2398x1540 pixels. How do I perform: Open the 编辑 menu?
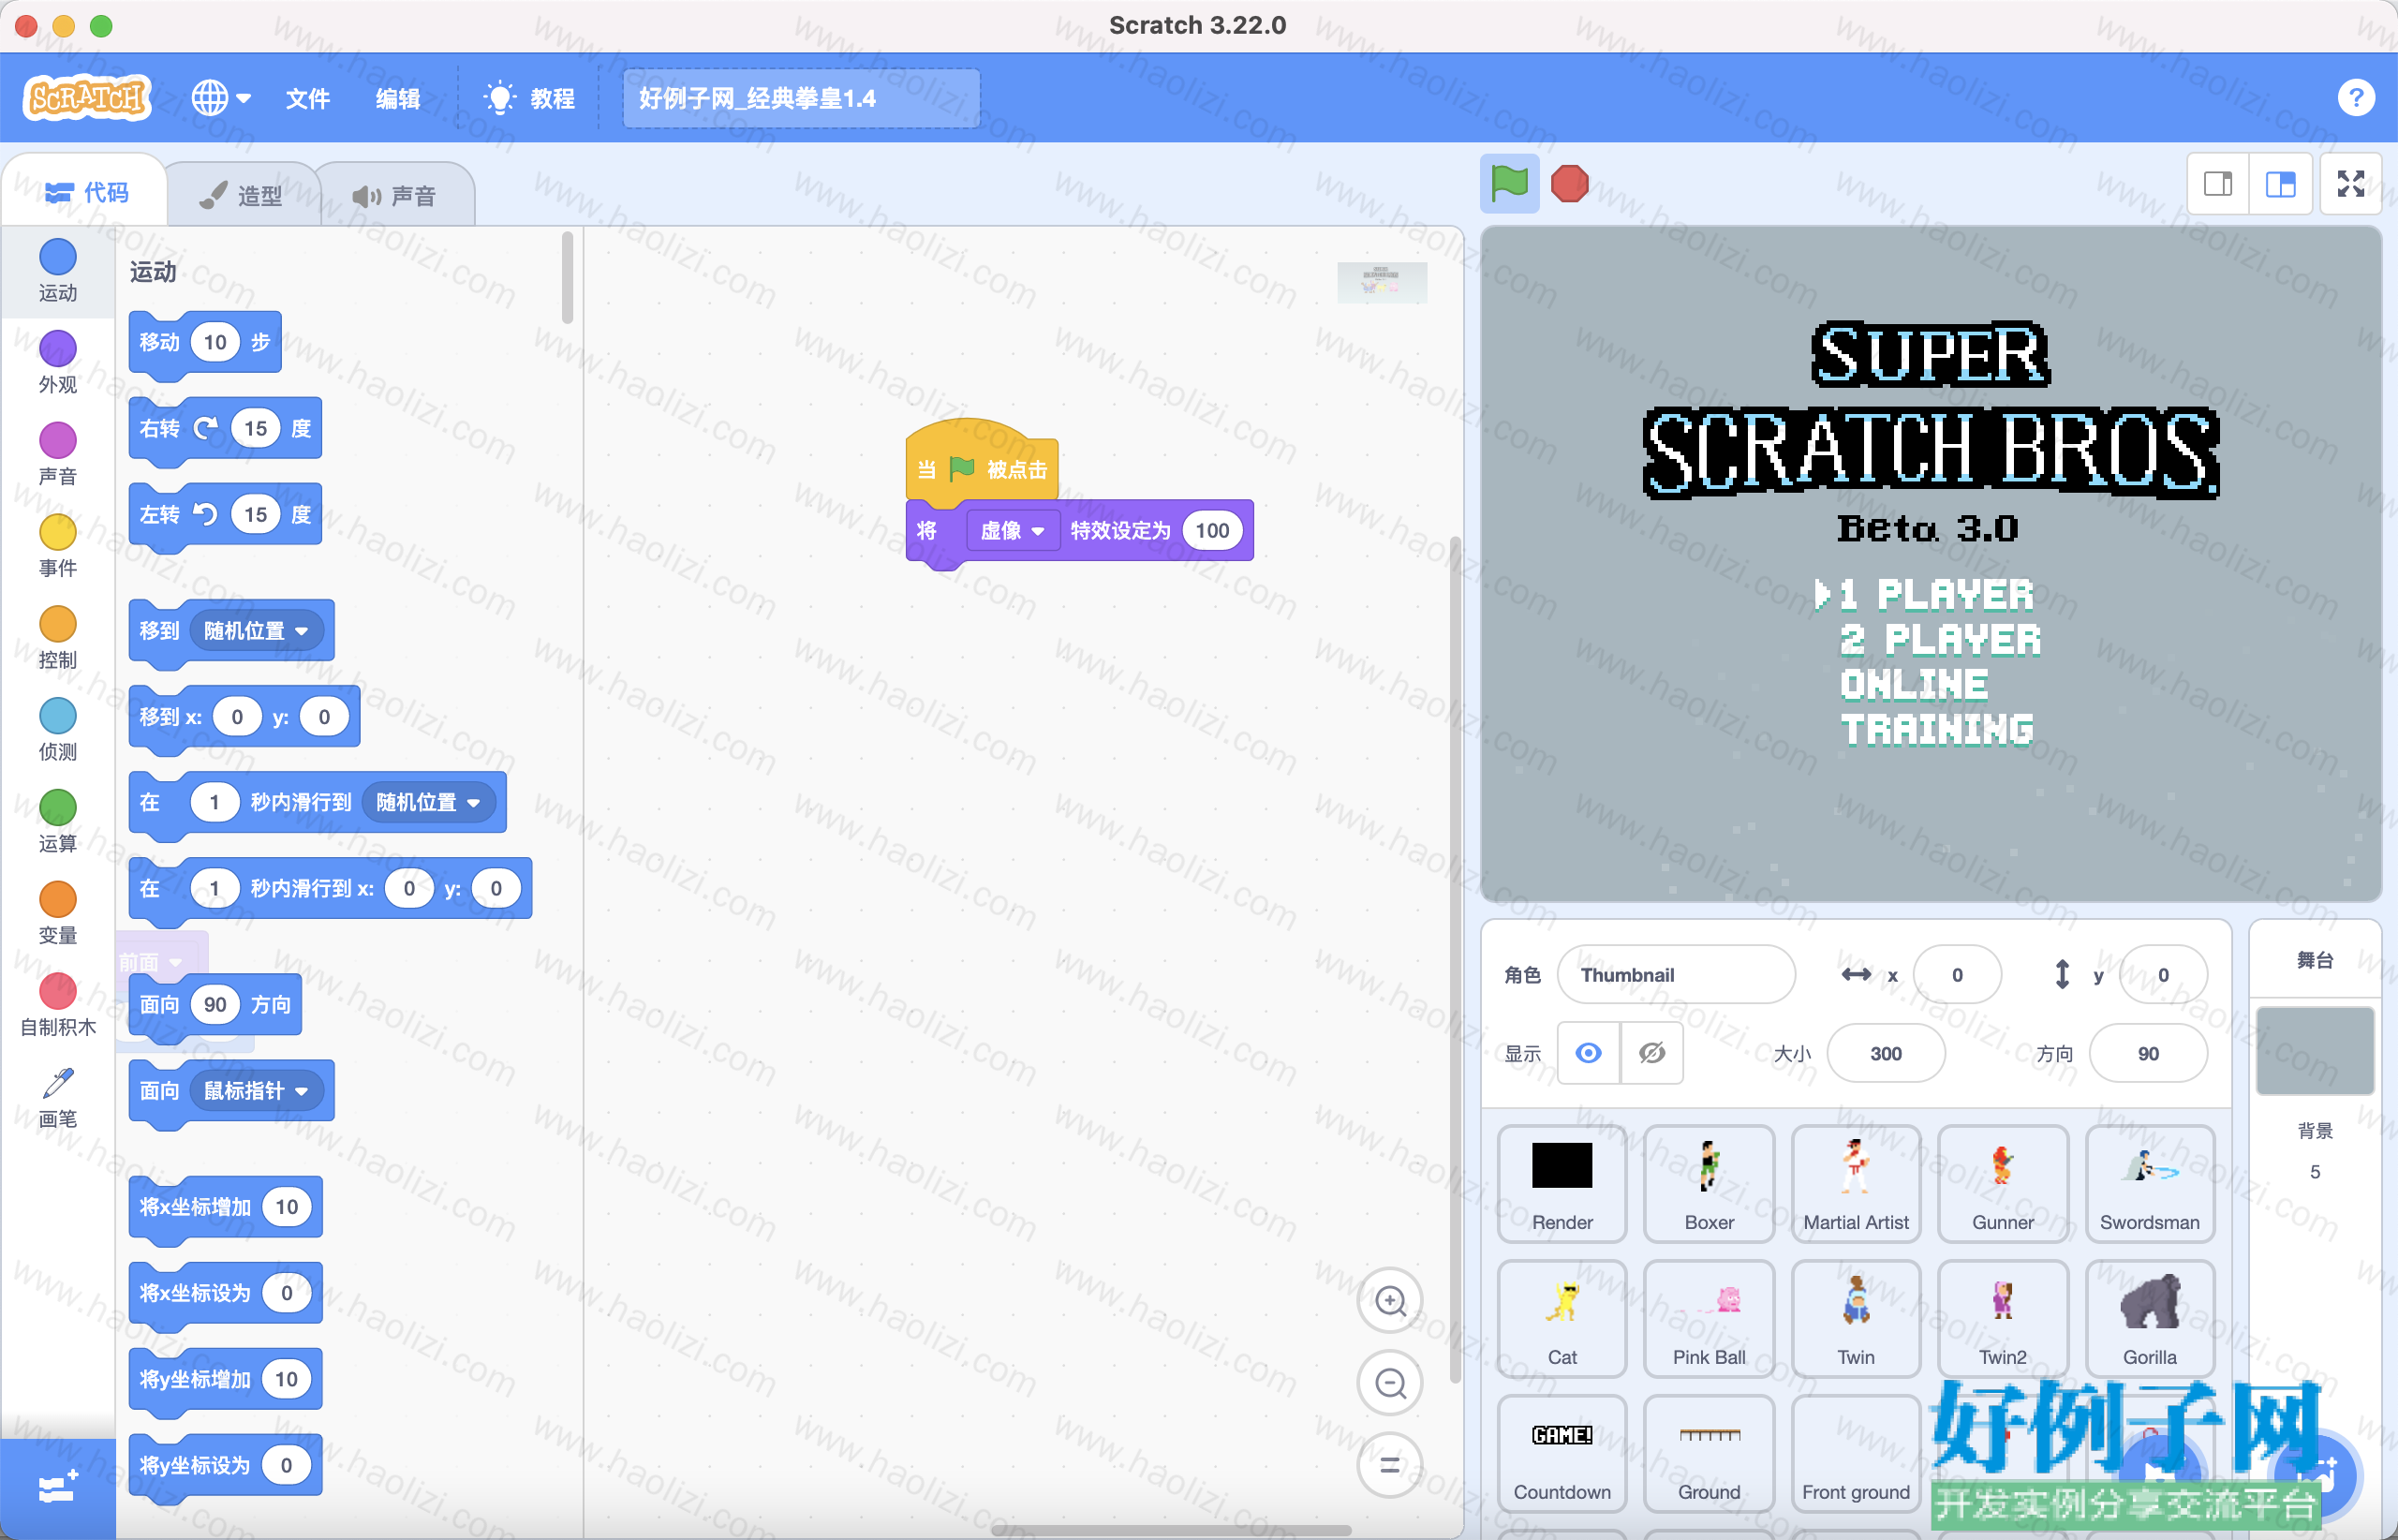click(x=397, y=98)
